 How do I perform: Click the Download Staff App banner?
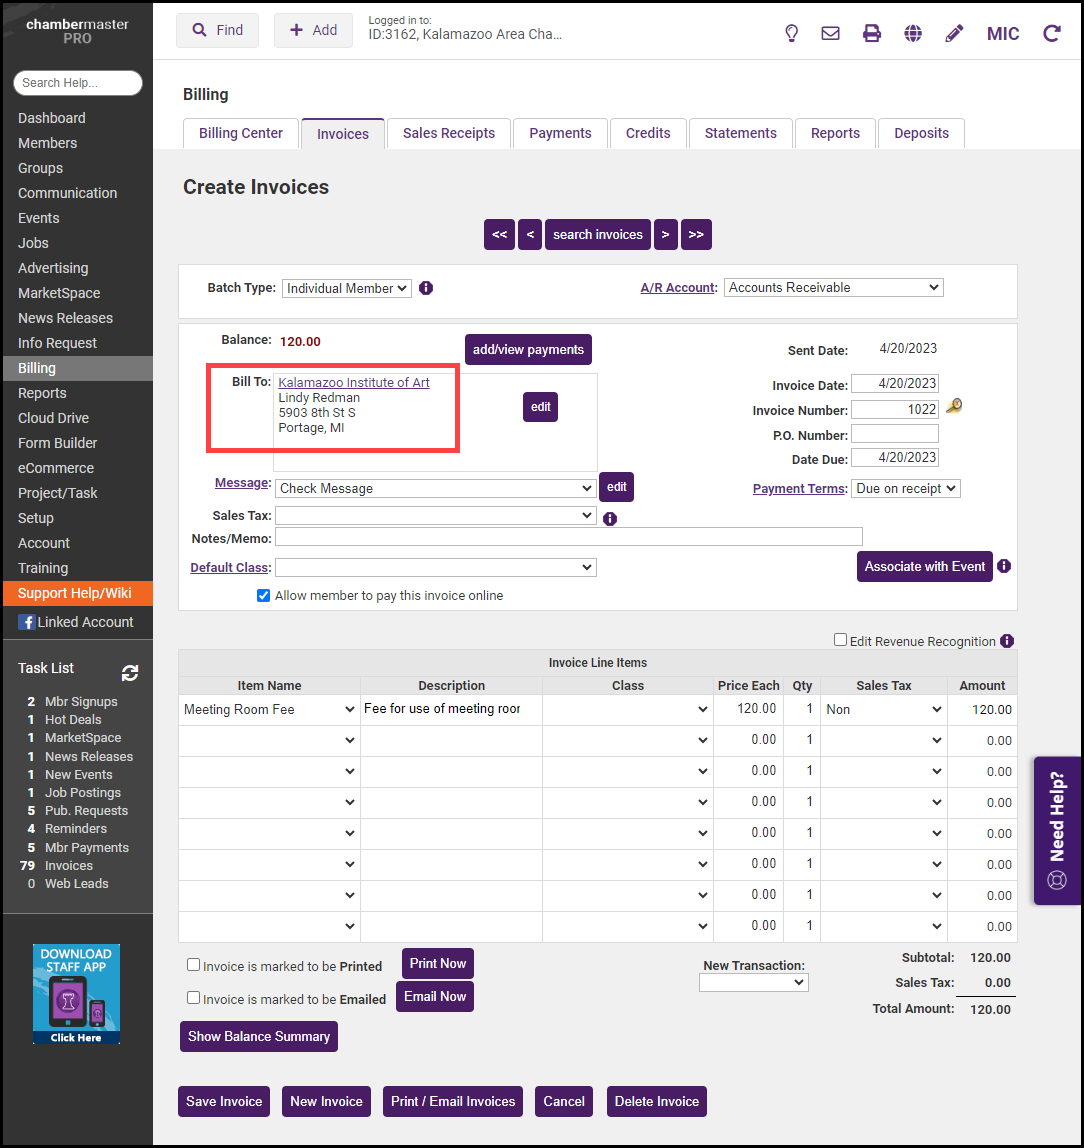pos(76,994)
